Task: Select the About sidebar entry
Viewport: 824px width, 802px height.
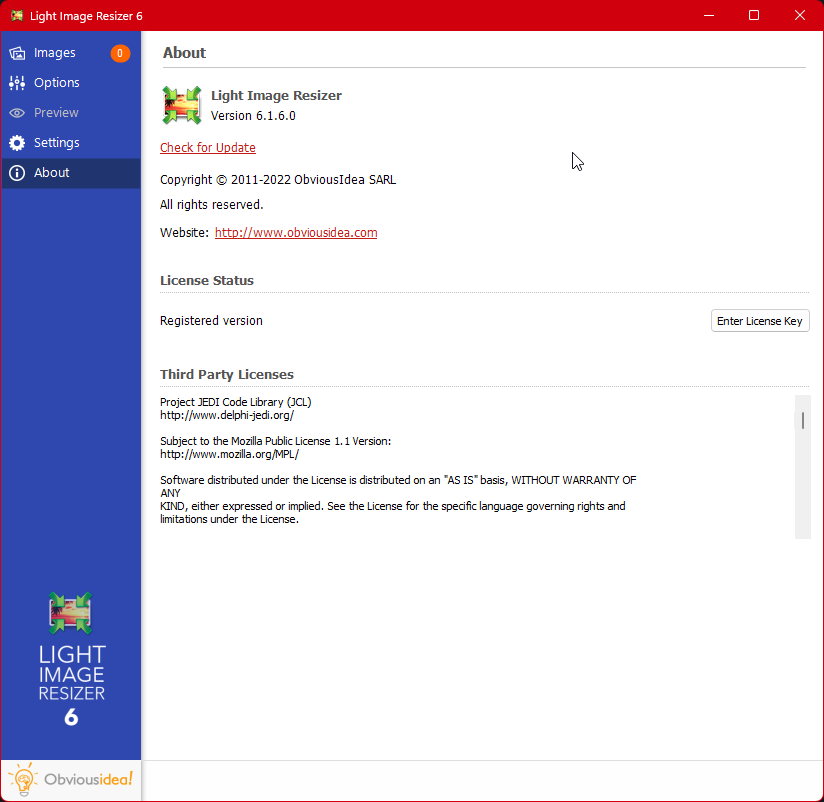Action: tap(71, 173)
